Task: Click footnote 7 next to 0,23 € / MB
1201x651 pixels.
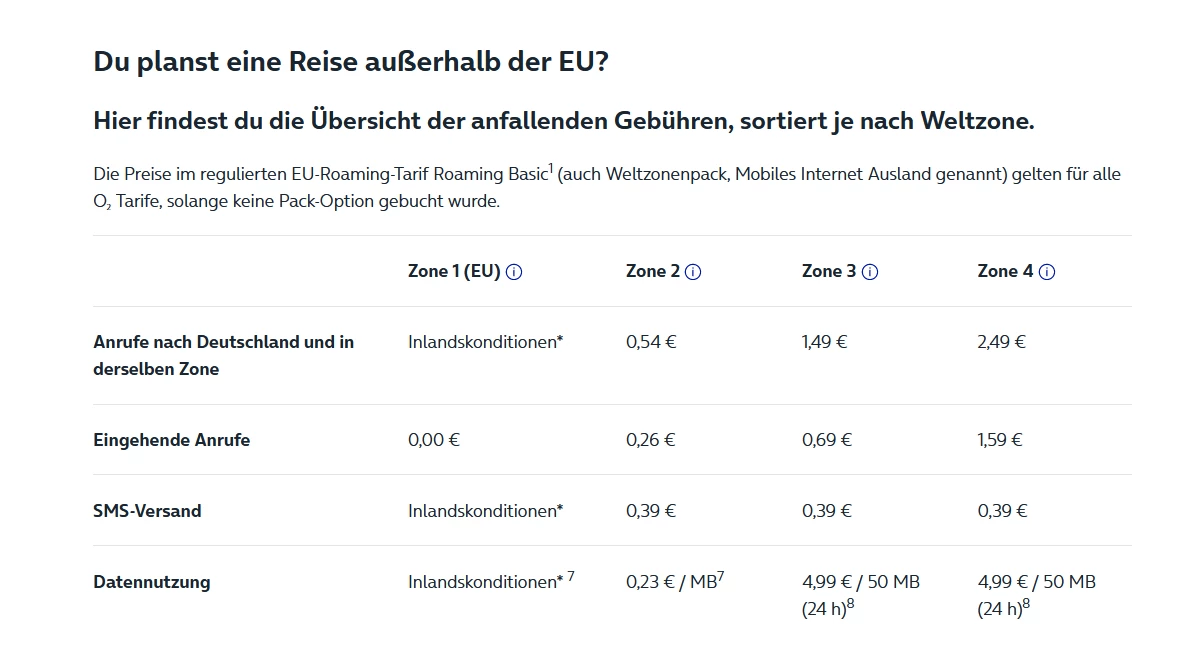Action: pyautogui.click(x=720, y=575)
